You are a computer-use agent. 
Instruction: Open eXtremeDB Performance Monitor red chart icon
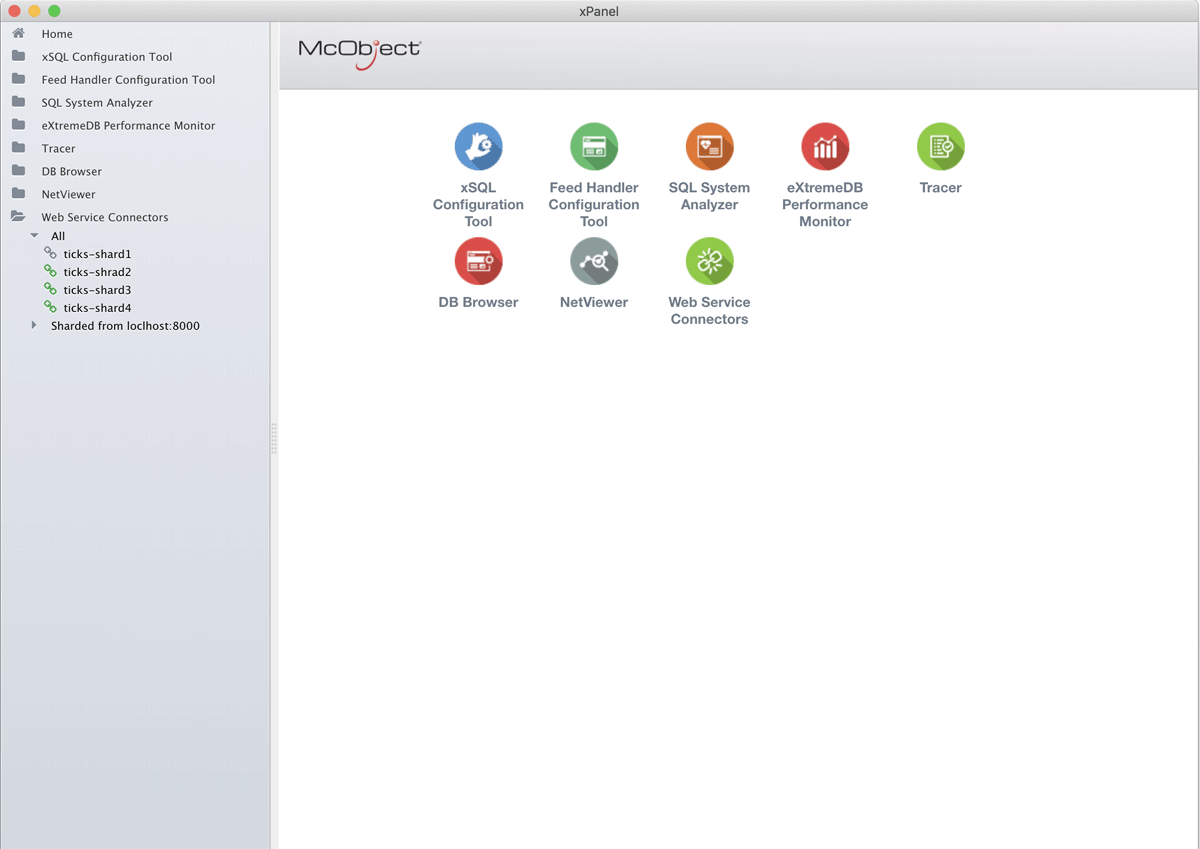tap(825, 147)
